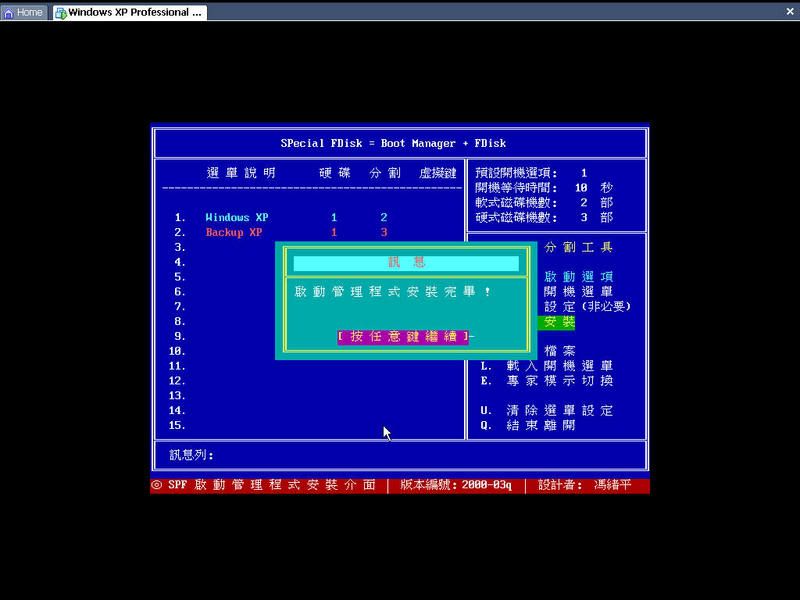This screenshot has width=800, height=600.
Task: Click the SPF 啟動管理程式安裝介面 status text
Action: click(271, 485)
